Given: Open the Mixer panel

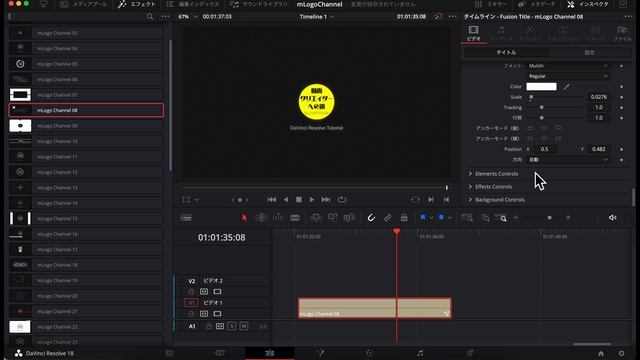Looking at the screenshot, I should tap(491, 4).
